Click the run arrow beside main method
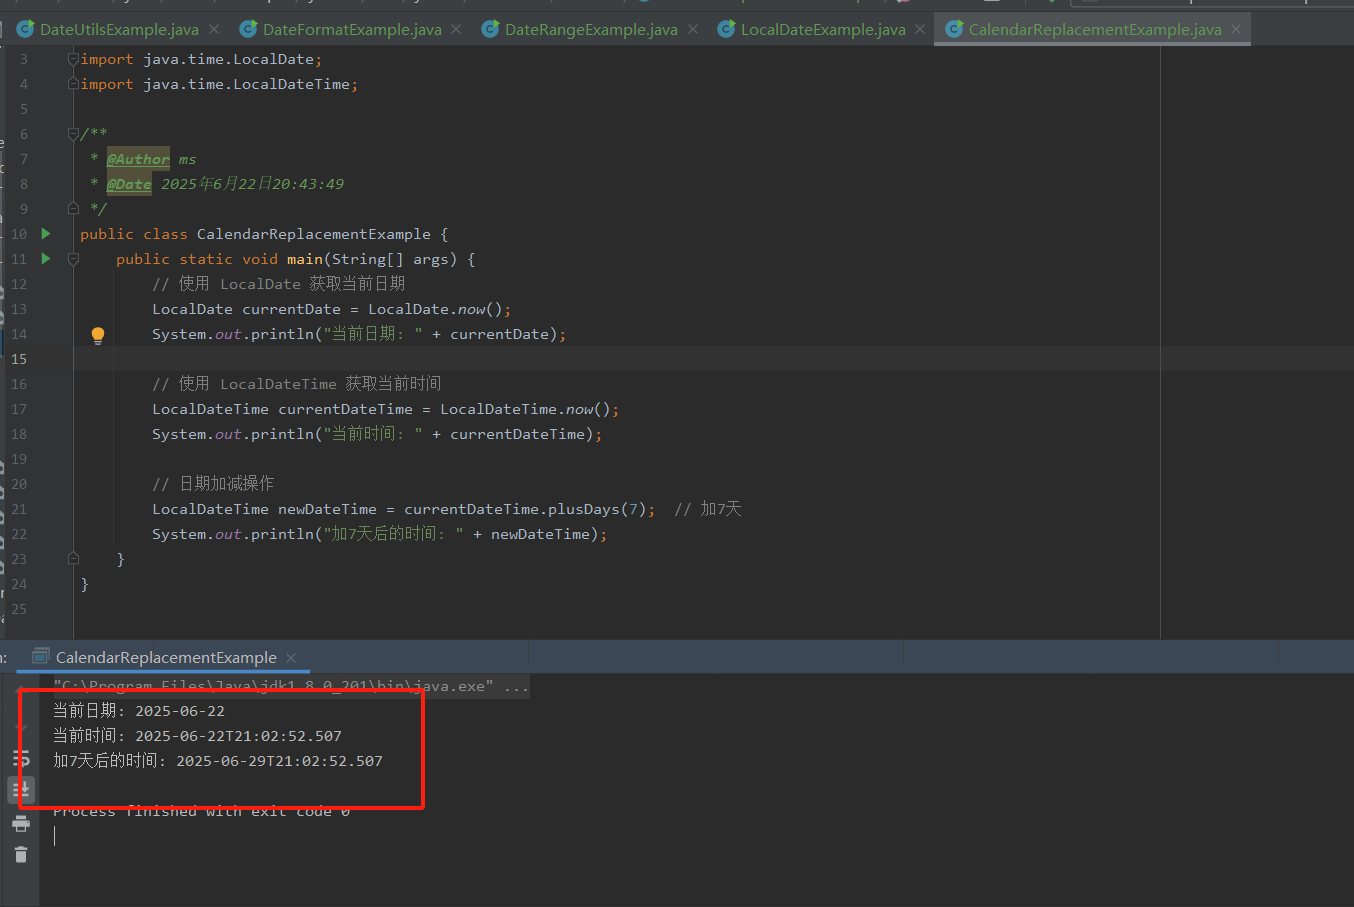The image size is (1354, 907). click(46, 259)
